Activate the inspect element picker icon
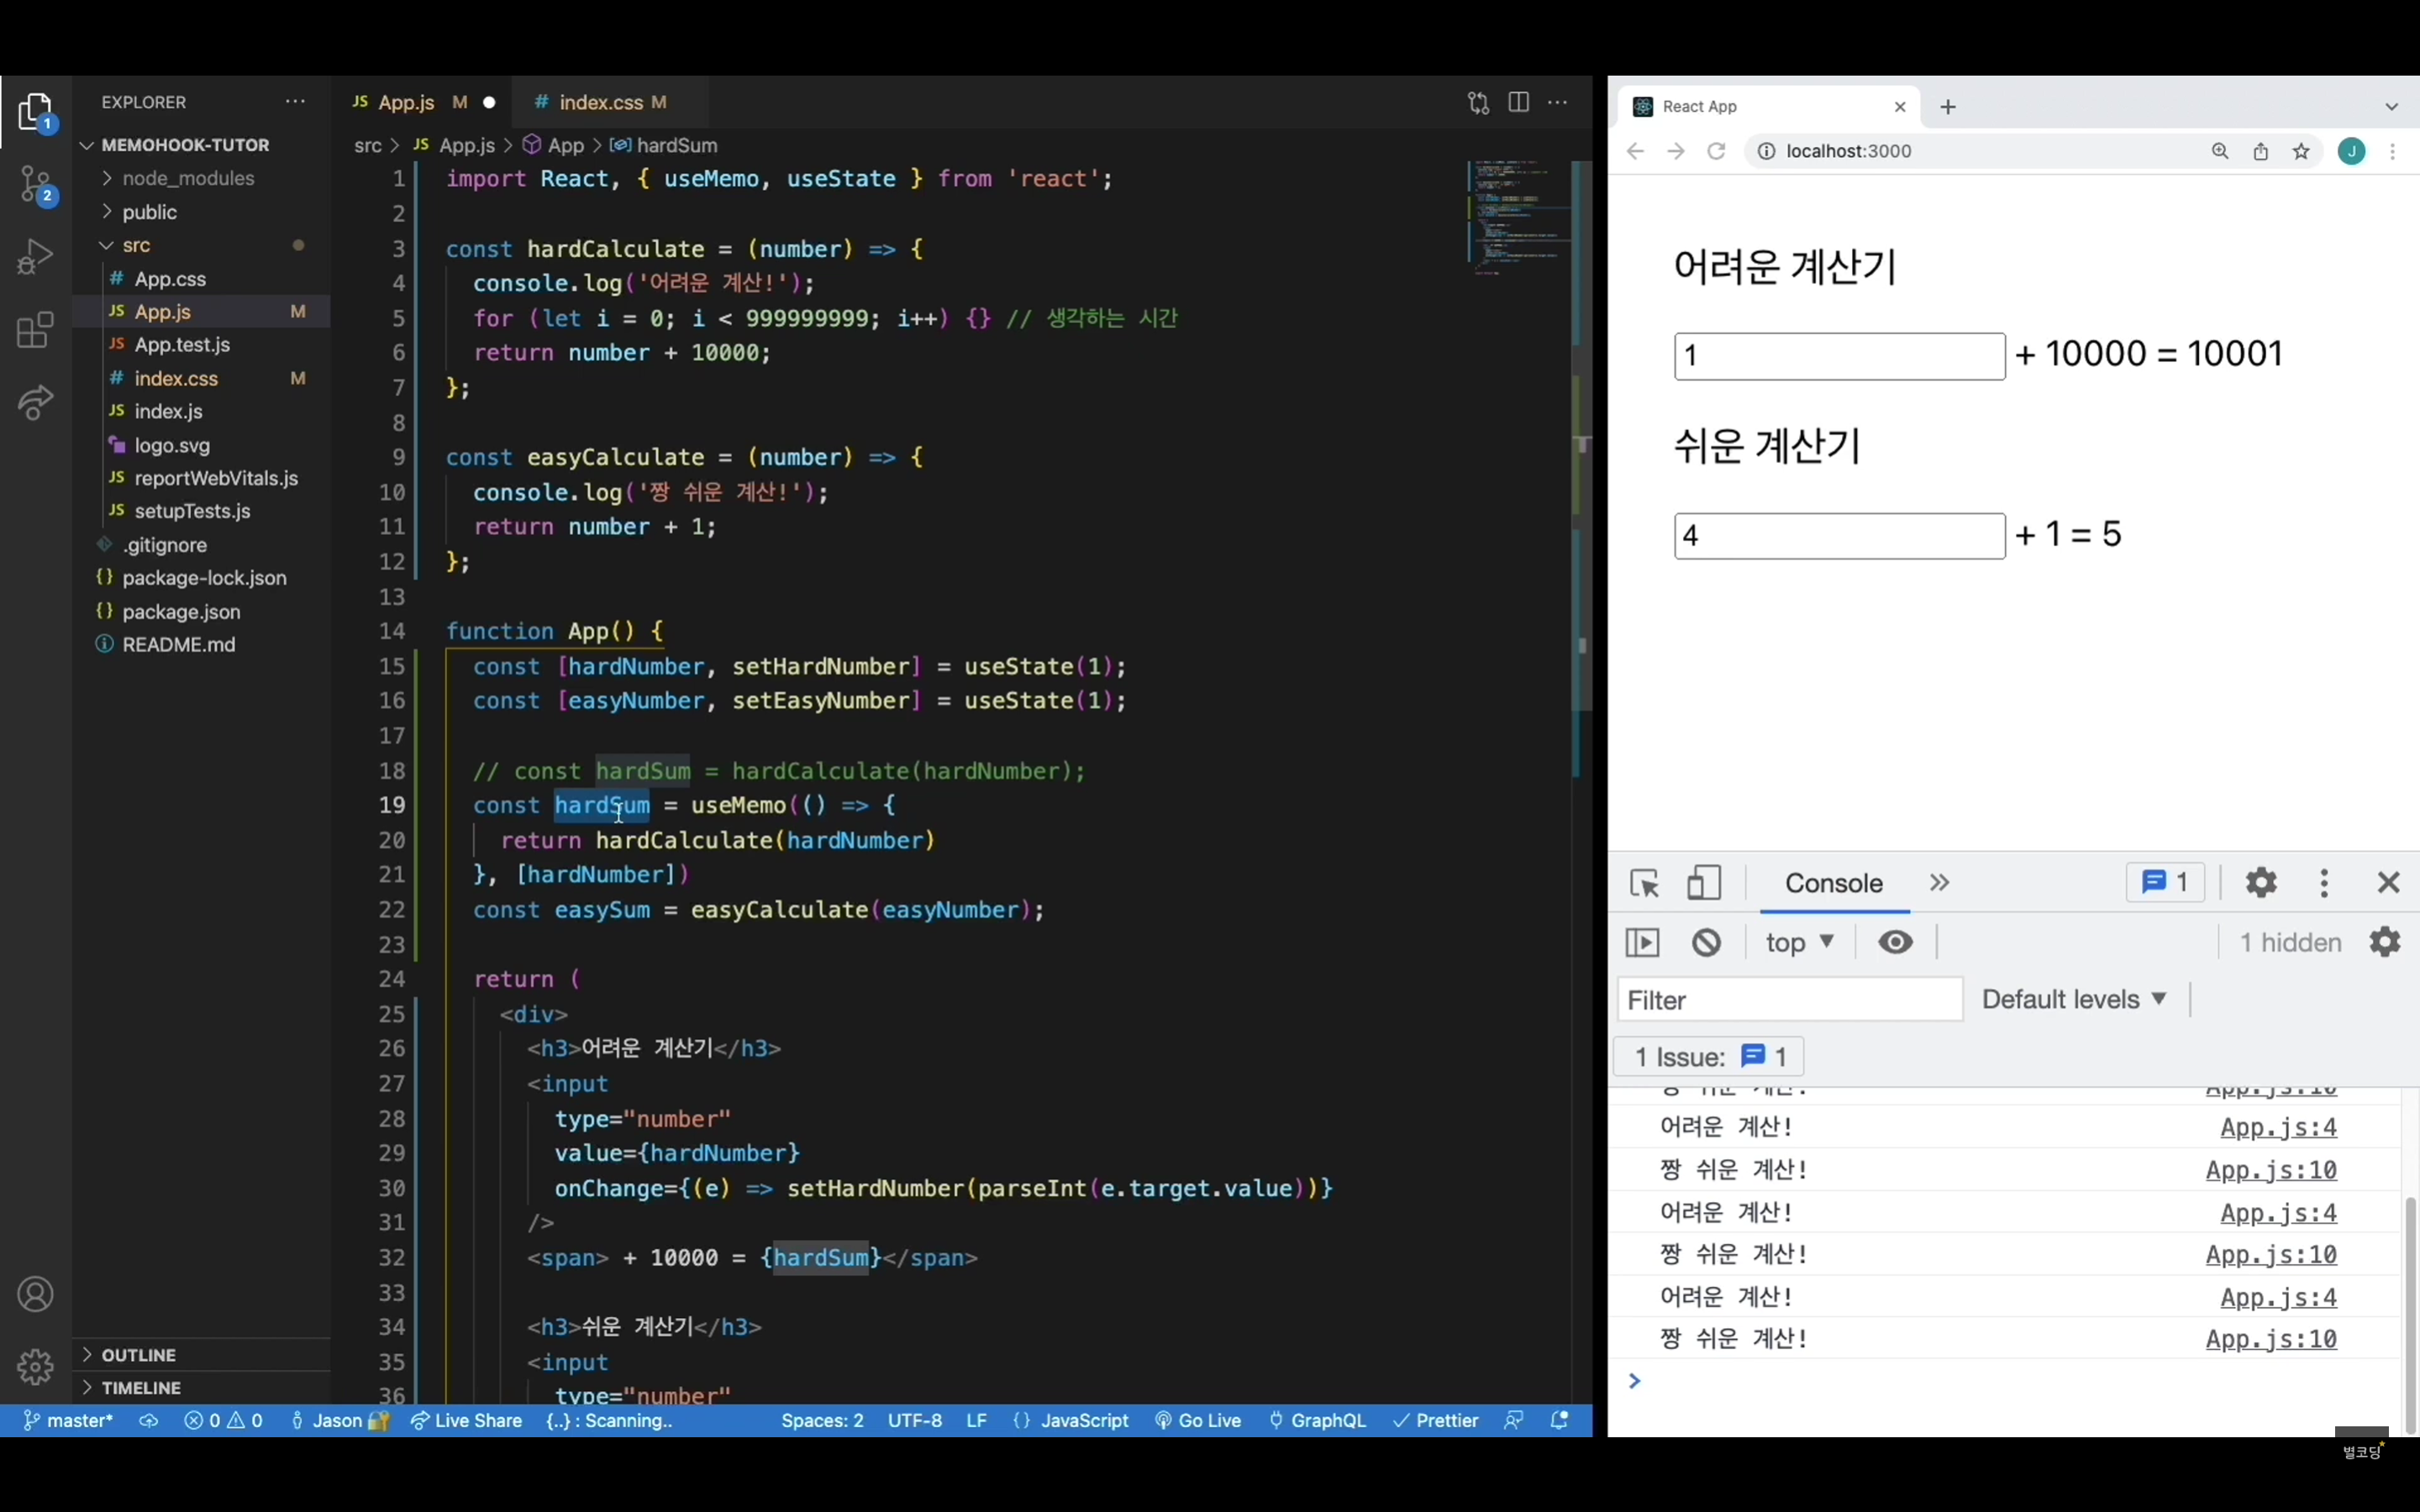The height and width of the screenshot is (1512, 2420). 1644,883
